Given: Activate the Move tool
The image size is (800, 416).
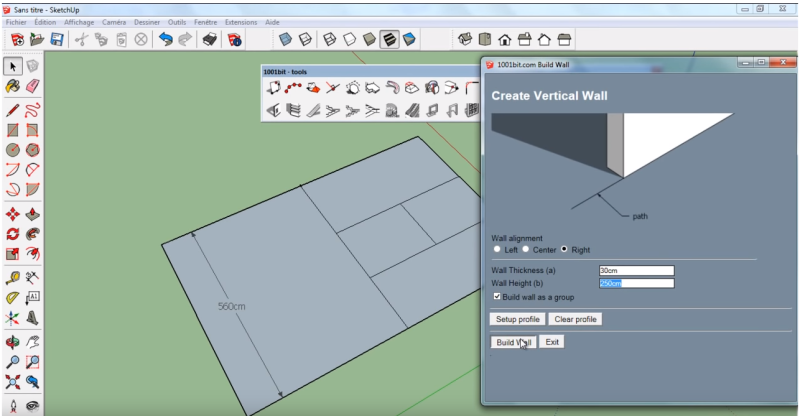Looking at the screenshot, I should point(13,214).
